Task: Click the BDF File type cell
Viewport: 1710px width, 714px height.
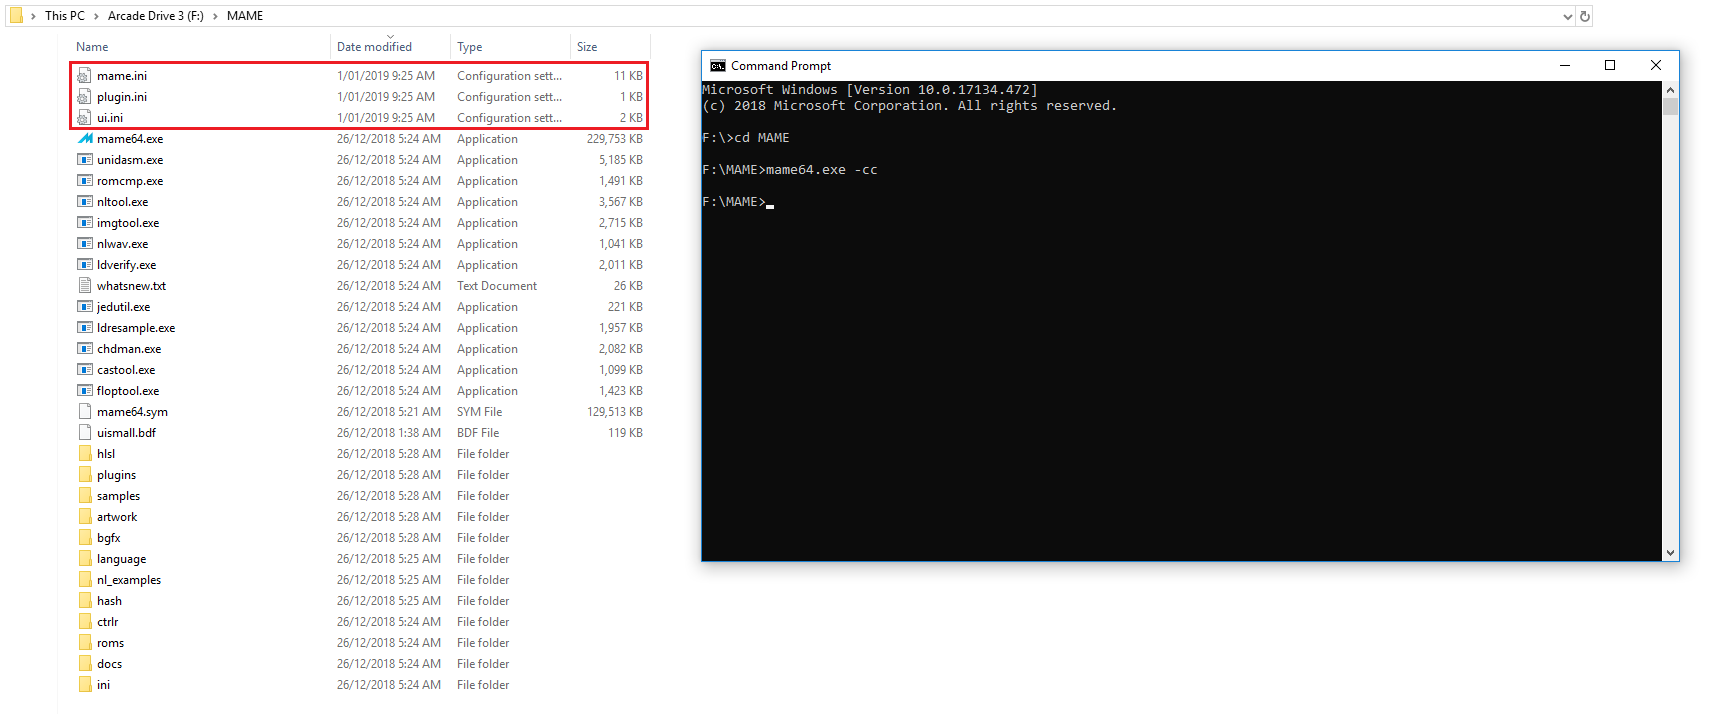Action: point(478,433)
